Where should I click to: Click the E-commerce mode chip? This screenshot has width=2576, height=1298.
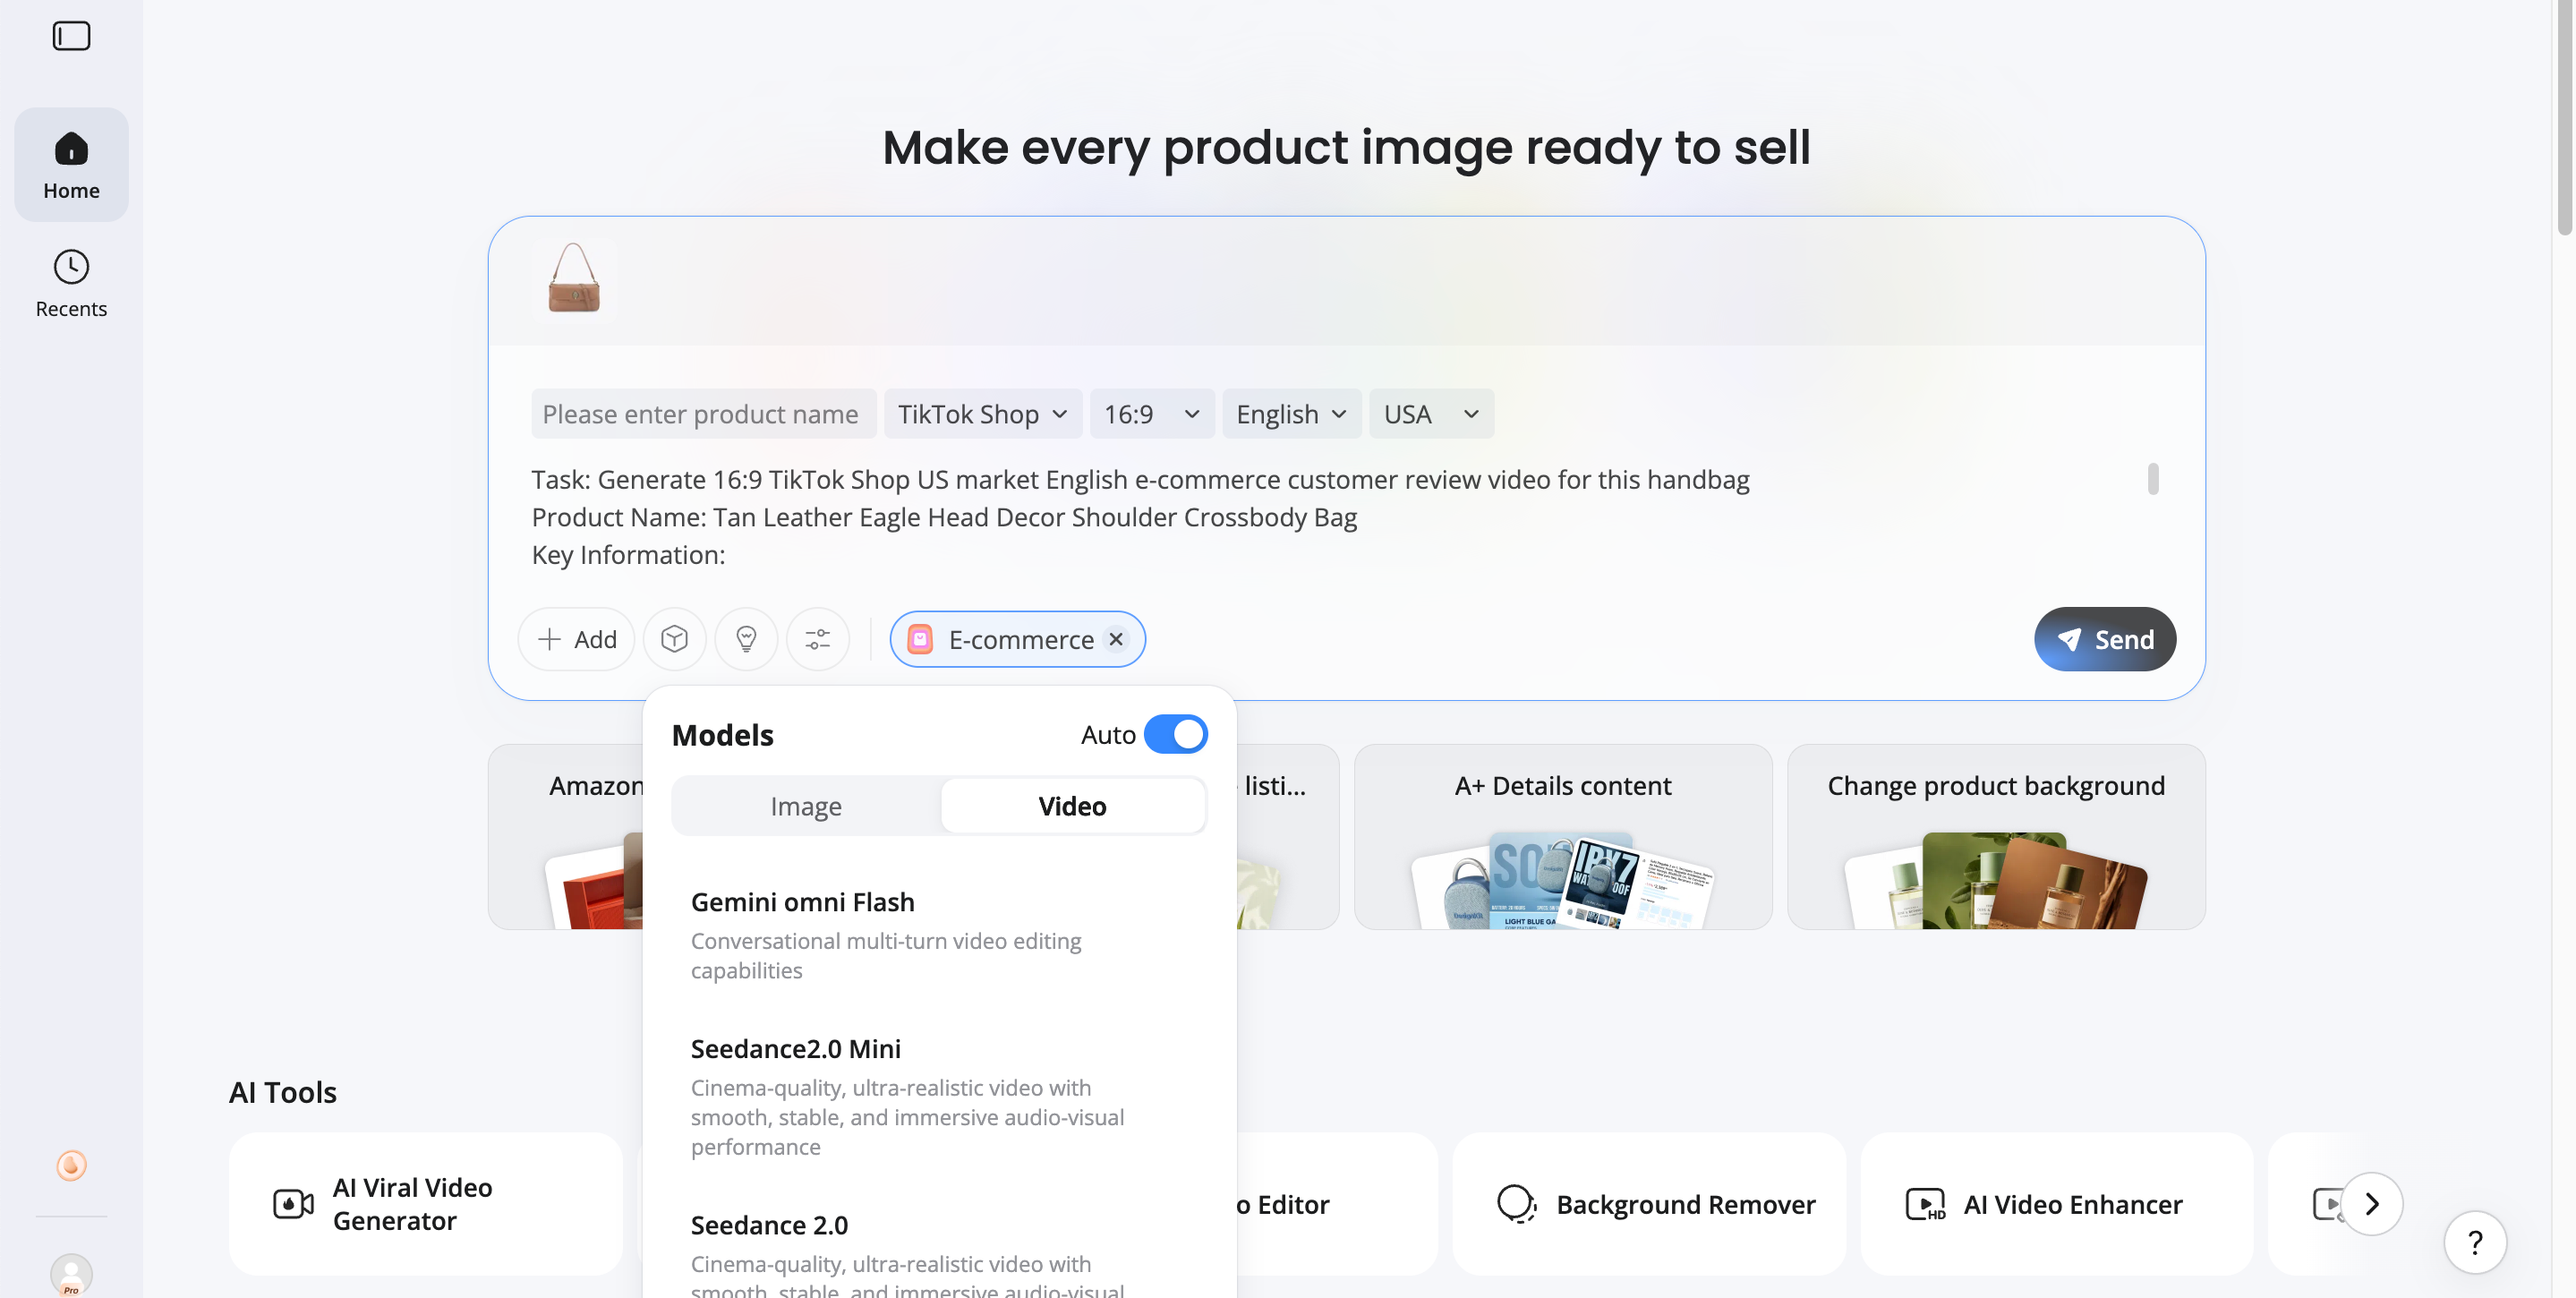[1017, 639]
